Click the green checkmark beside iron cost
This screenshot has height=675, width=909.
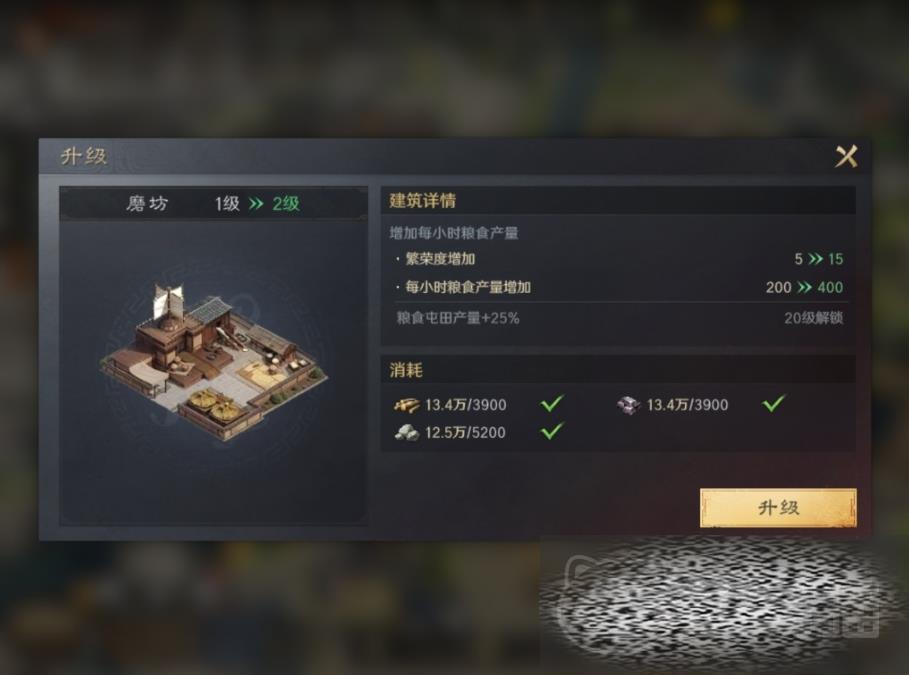pos(773,402)
